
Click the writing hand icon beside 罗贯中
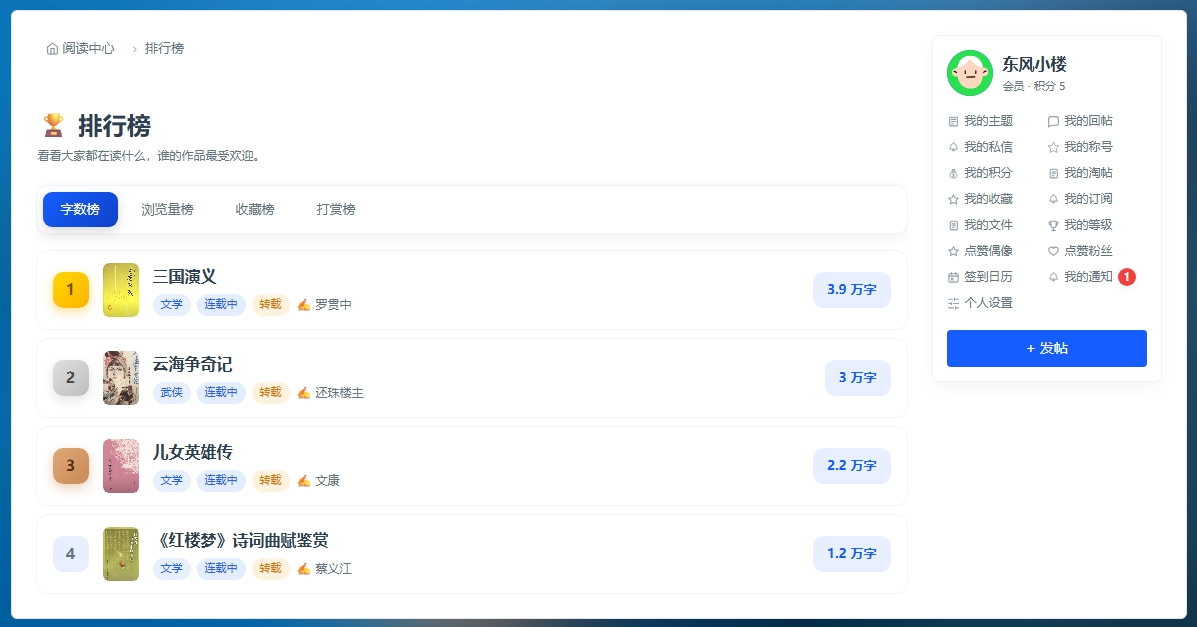[304, 305]
